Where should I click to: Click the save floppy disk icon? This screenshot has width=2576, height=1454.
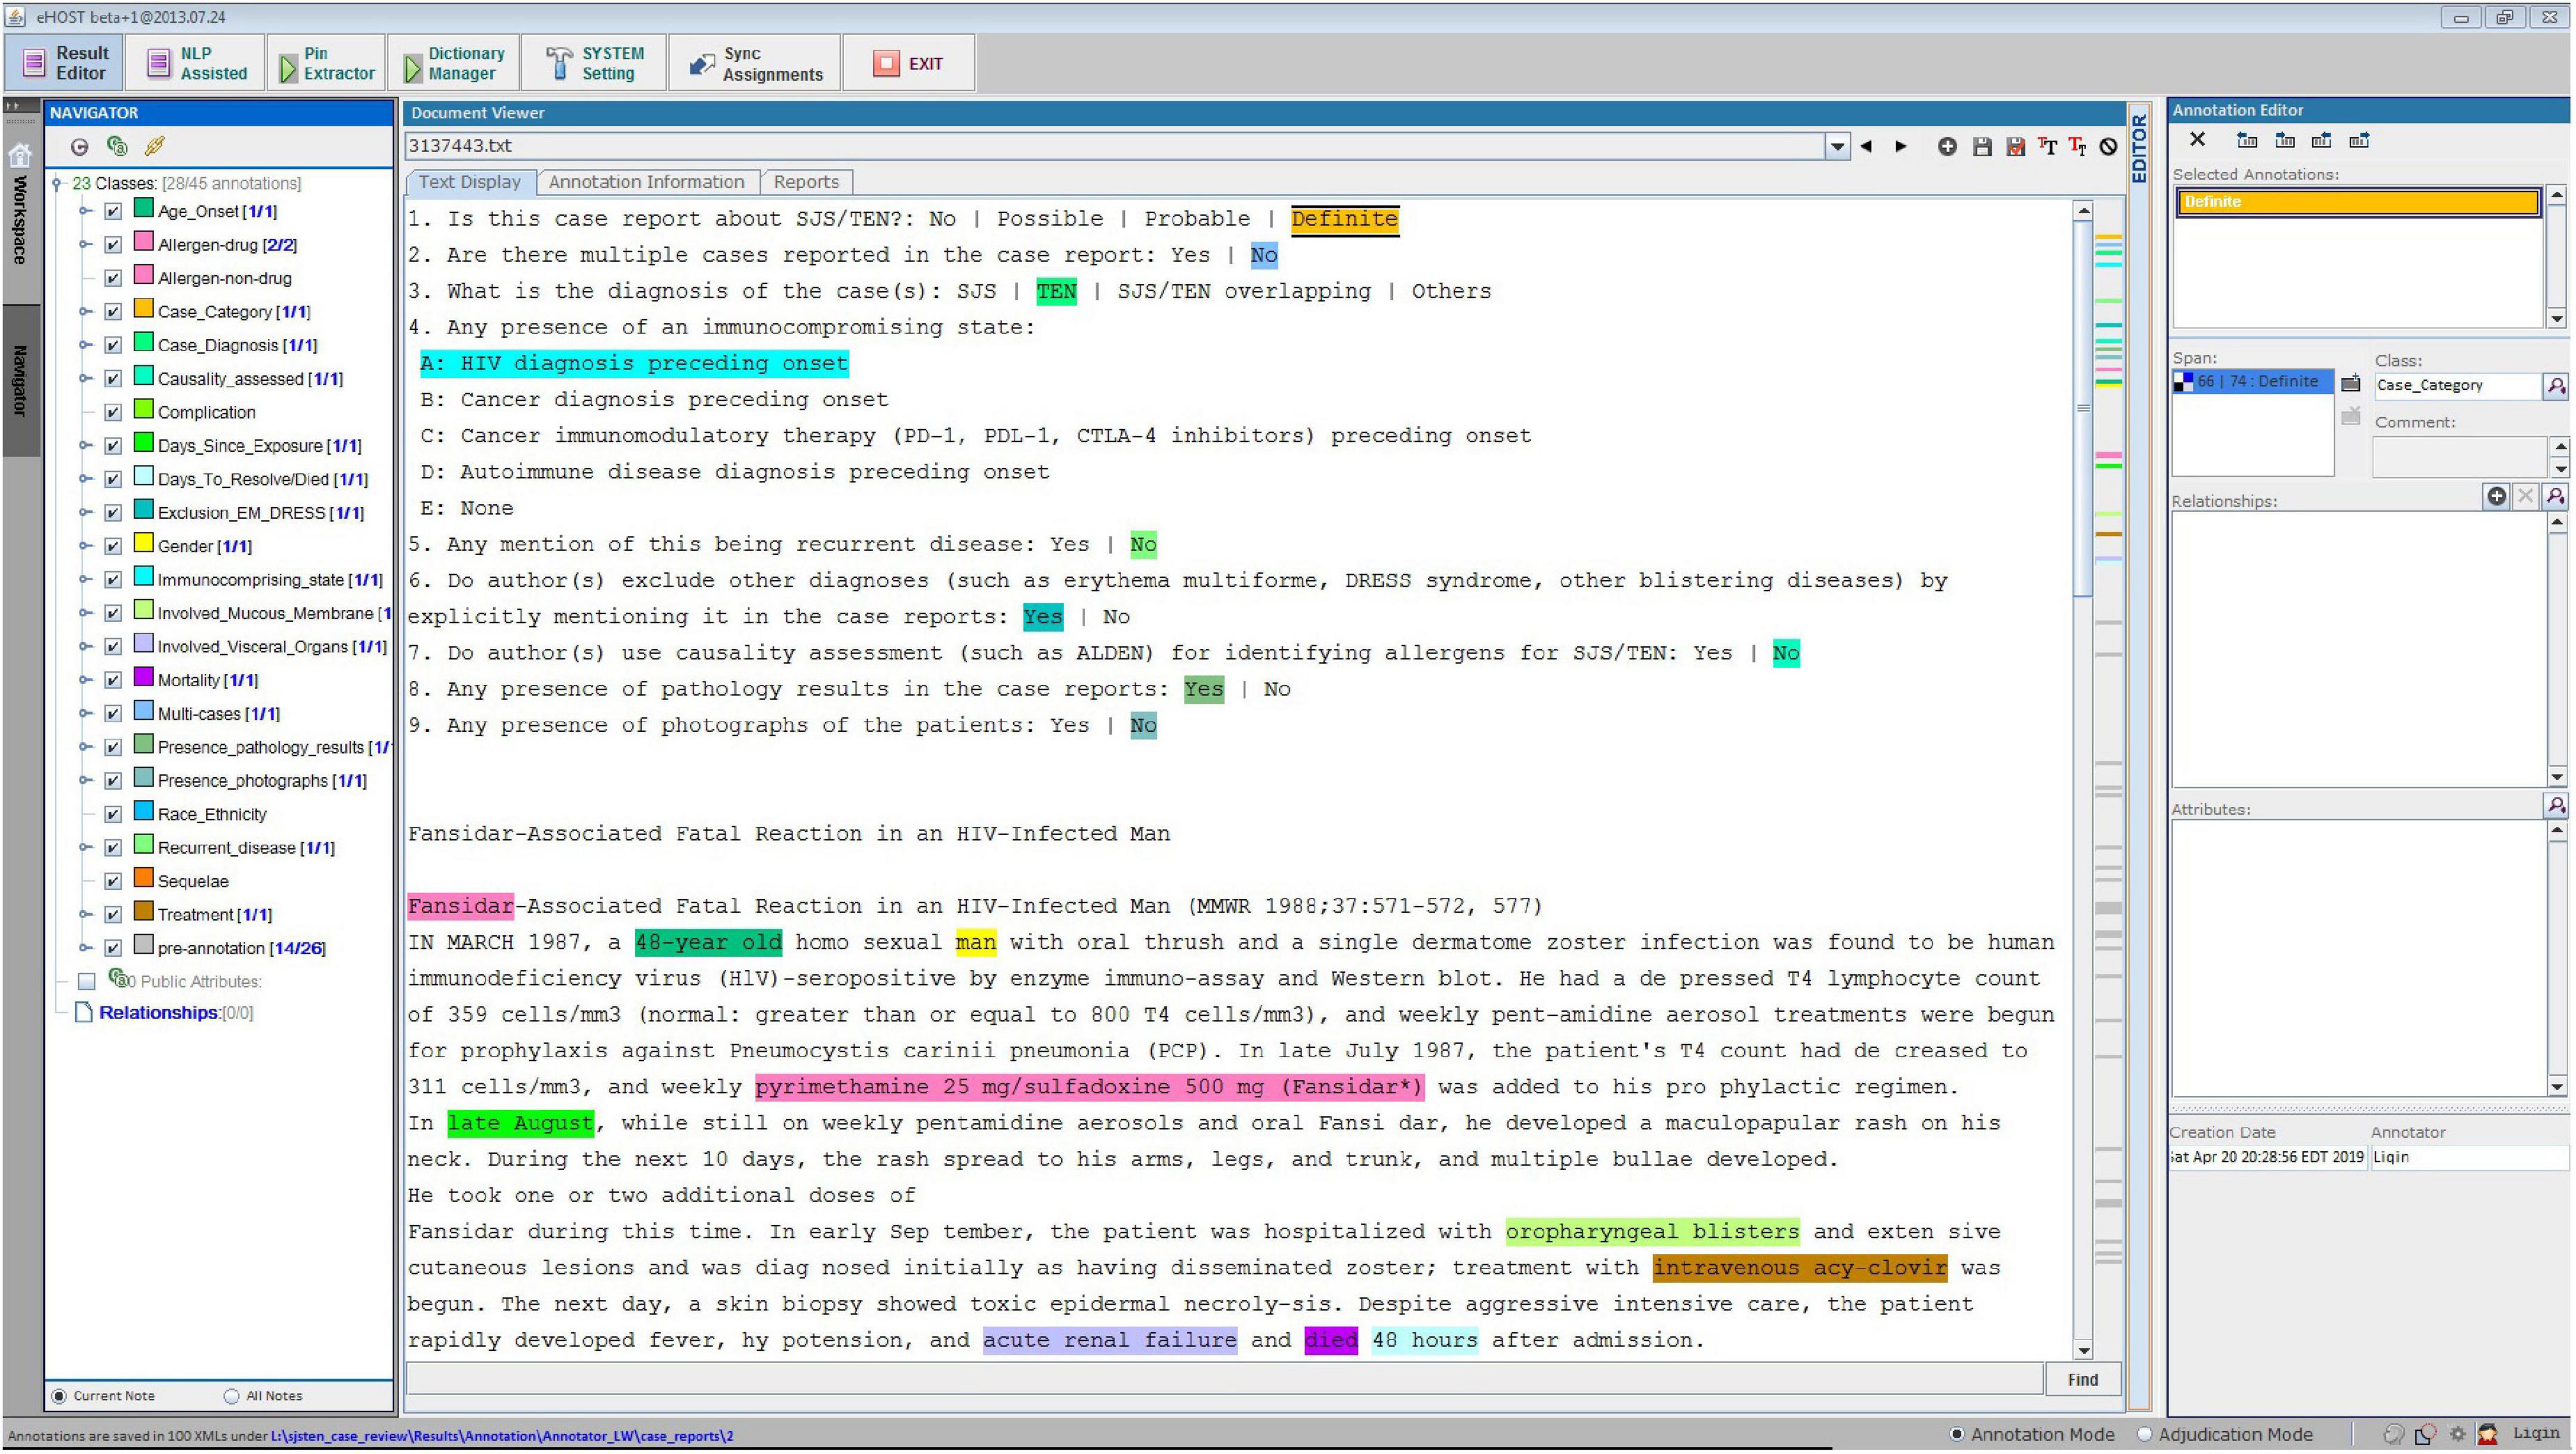pyautogui.click(x=1982, y=147)
